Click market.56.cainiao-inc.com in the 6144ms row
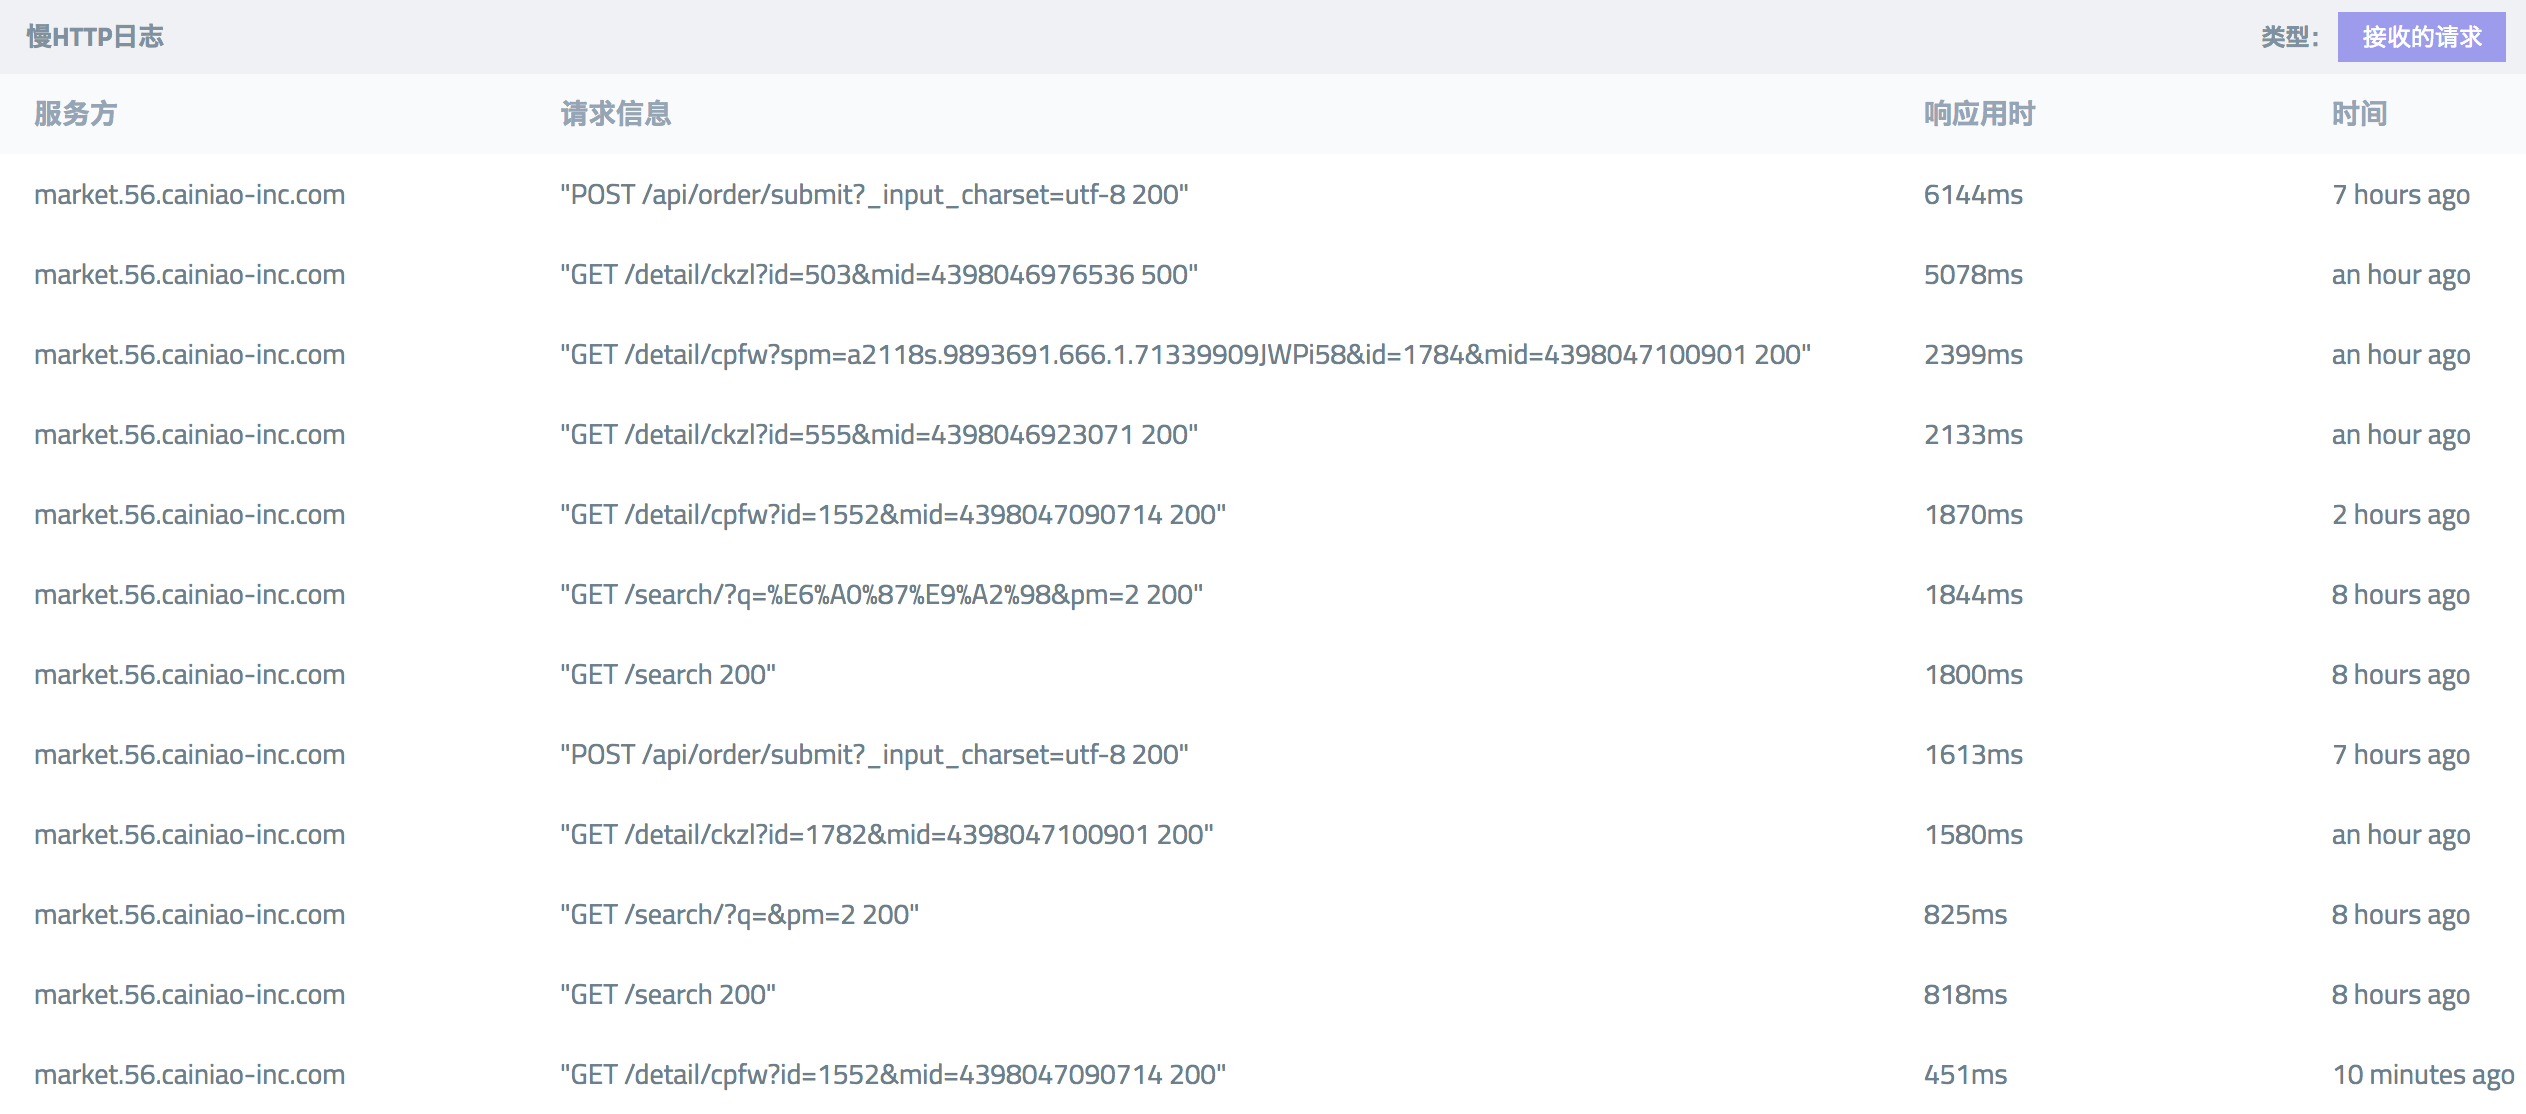This screenshot has height=1114, width=2526. click(x=190, y=194)
